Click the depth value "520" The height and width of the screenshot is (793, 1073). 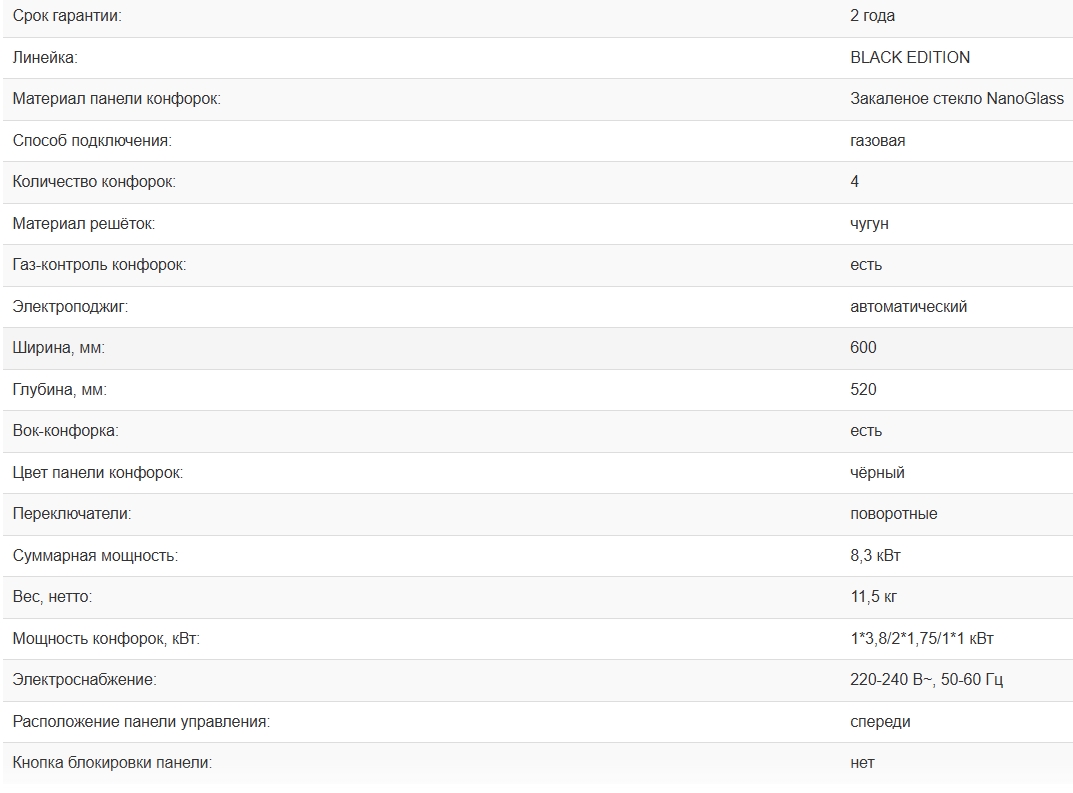863,390
